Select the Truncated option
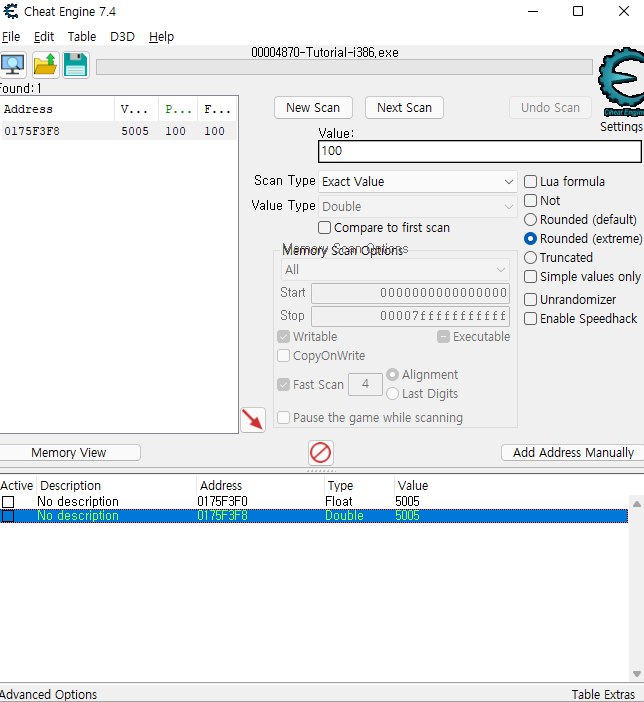Image resolution: width=644 pixels, height=702 pixels. click(530, 257)
